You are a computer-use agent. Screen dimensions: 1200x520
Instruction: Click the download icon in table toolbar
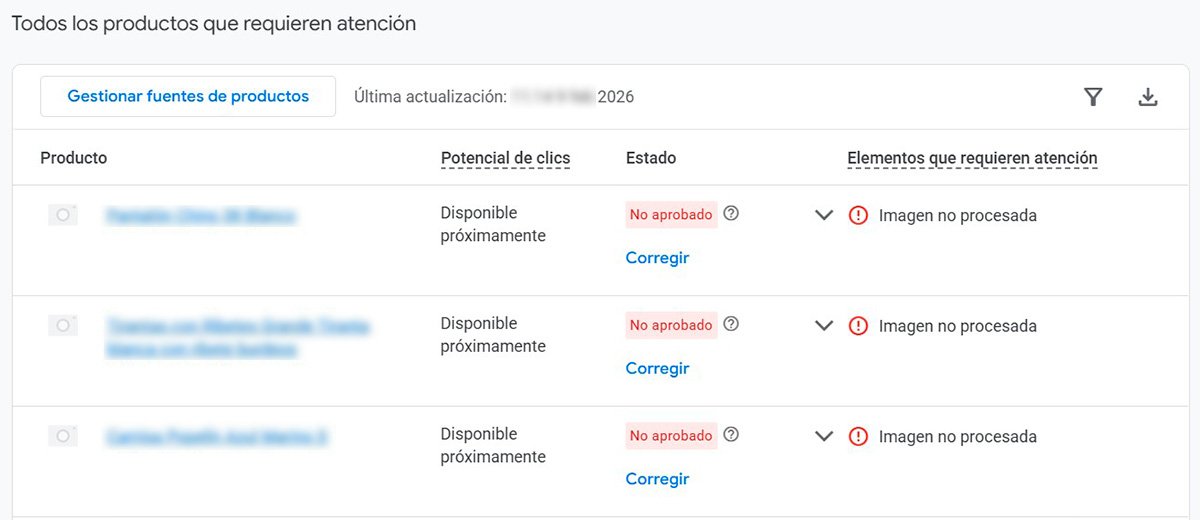tap(1148, 97)
